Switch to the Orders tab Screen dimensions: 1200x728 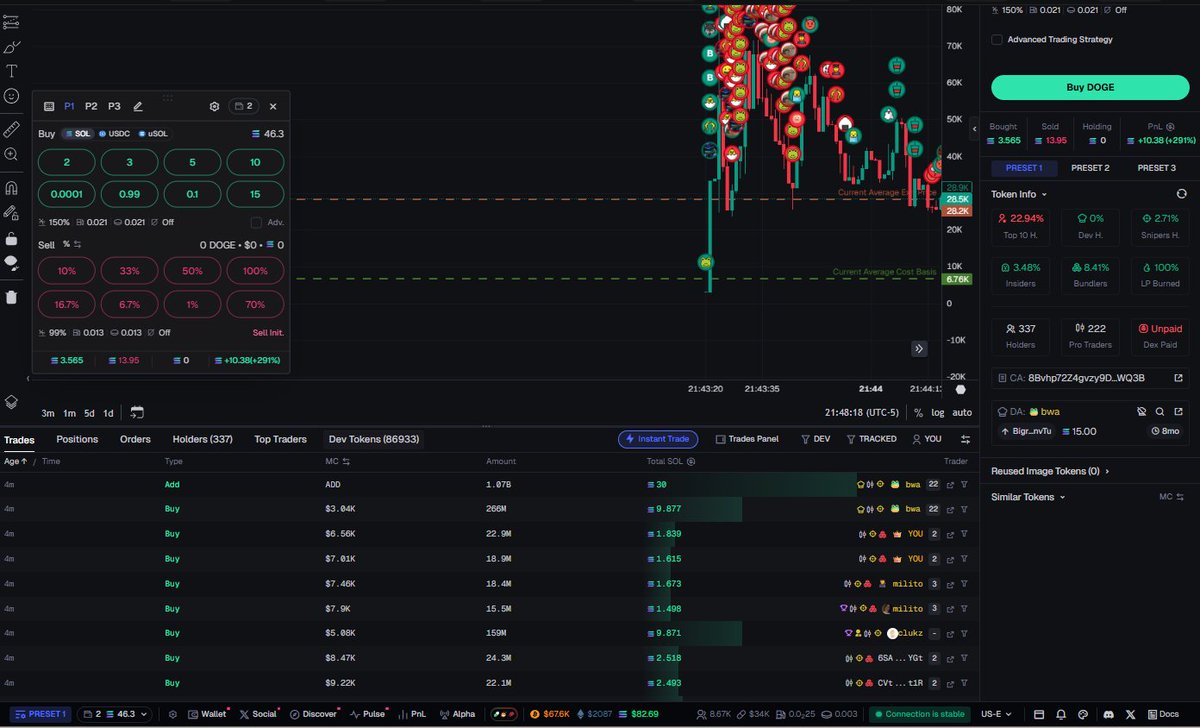point(135,439)
